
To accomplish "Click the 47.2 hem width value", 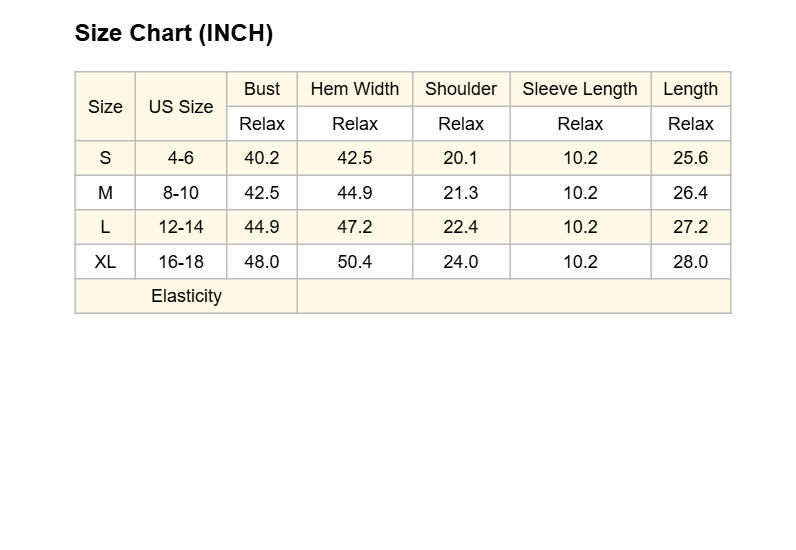I will coord(355,227).
